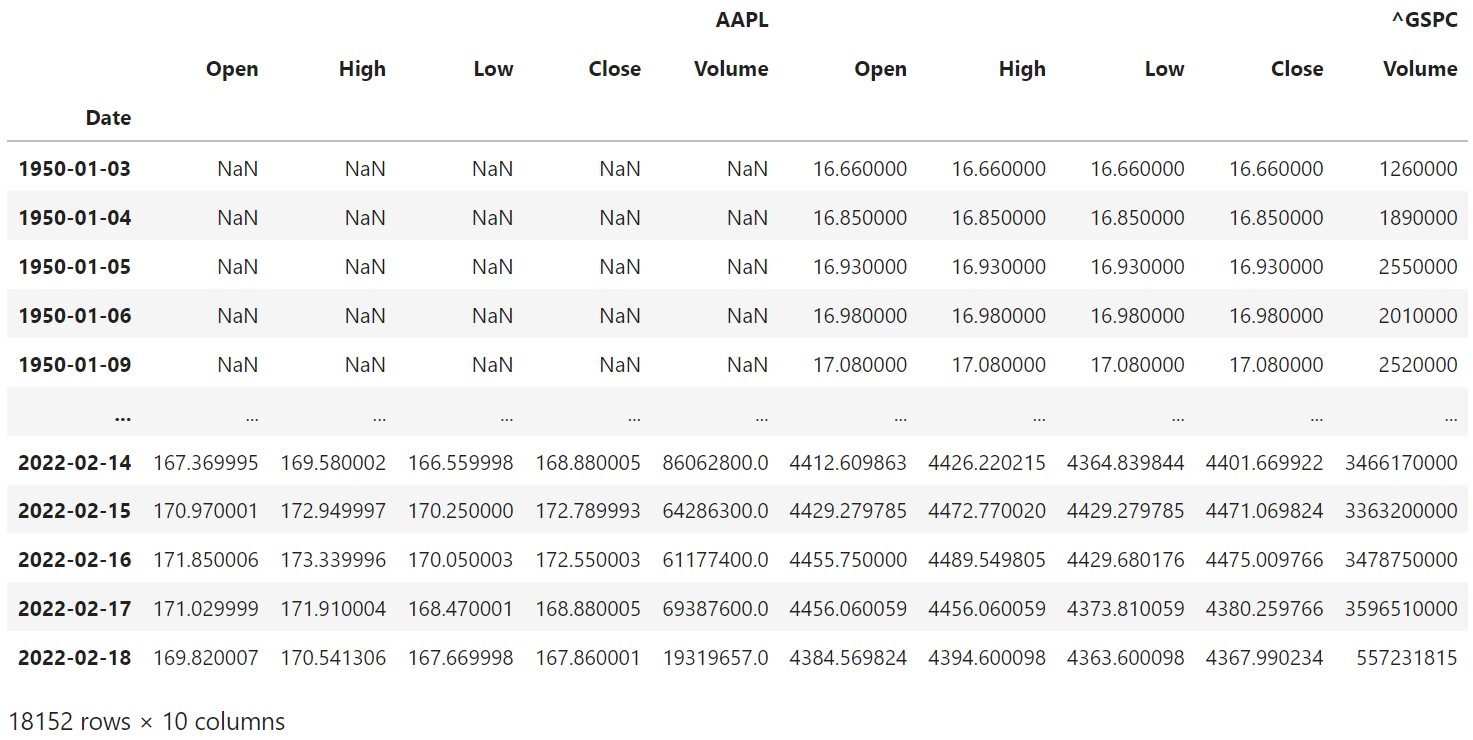Screen dimensions: 1473x740
Task: Select the row index 1950-01-06
Action: [75, 315]
